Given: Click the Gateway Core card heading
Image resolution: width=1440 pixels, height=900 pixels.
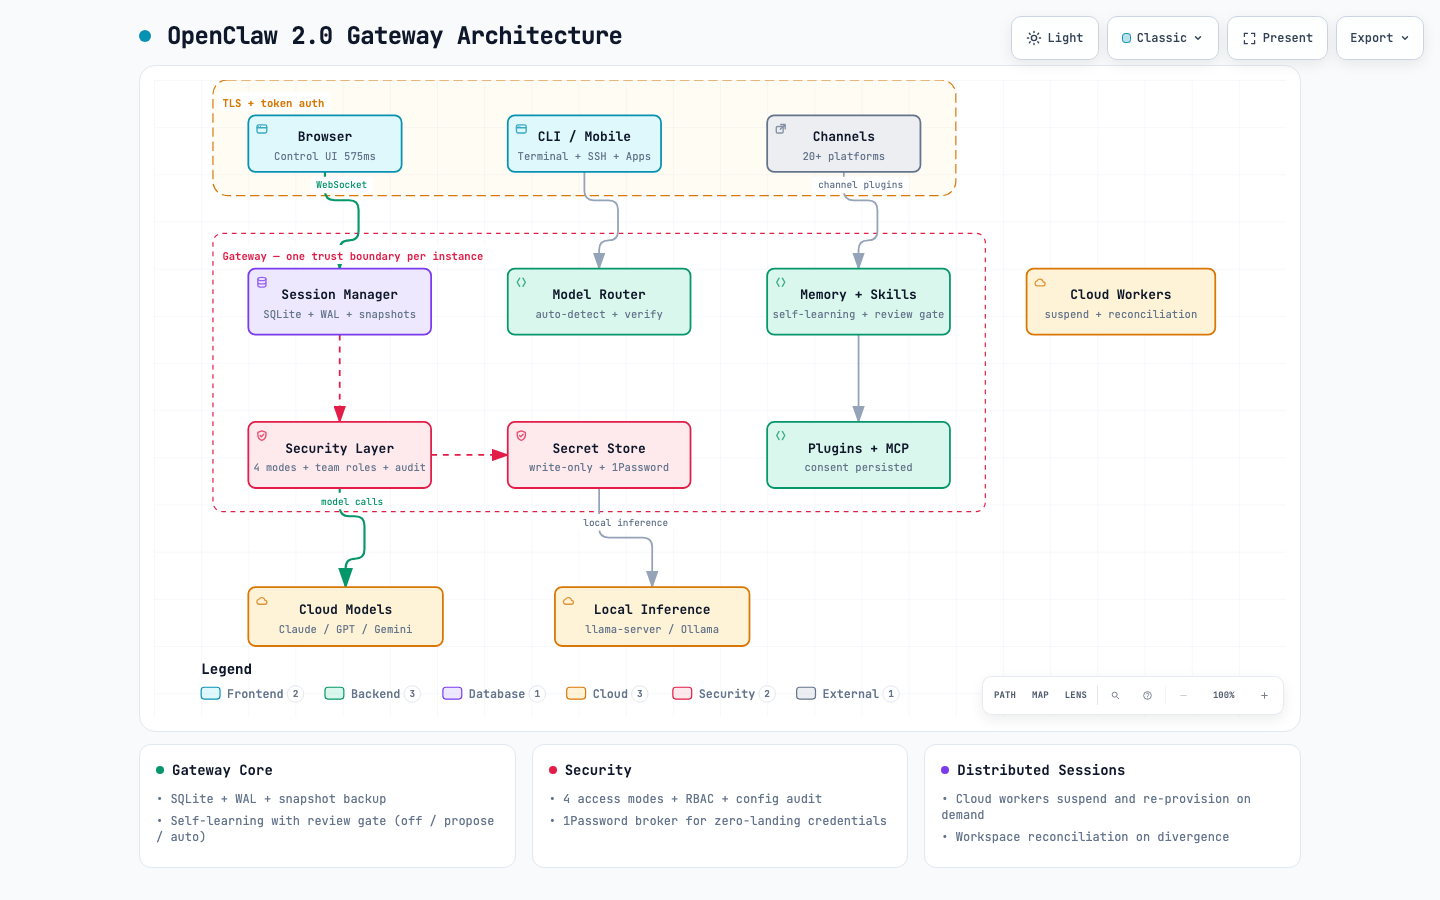Looking at the screenshot, I should pyautogui.click(x=222, y=771).
